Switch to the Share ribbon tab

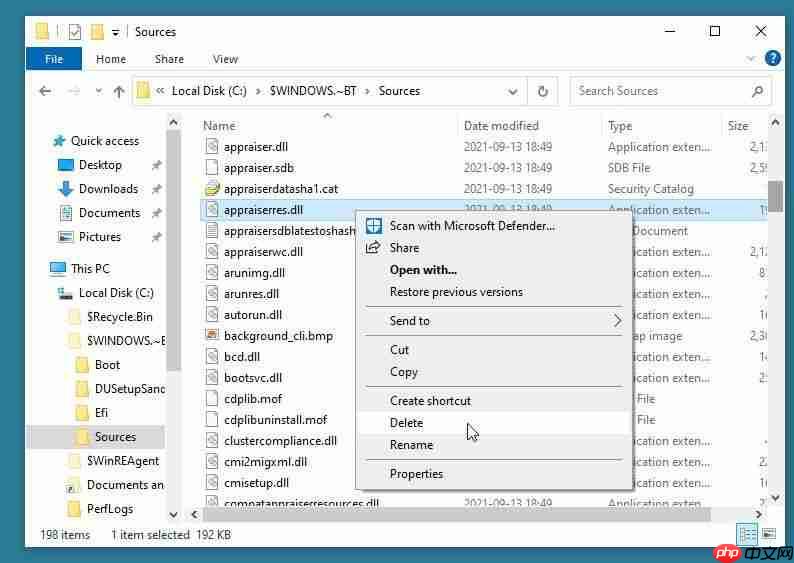point(169,59)
